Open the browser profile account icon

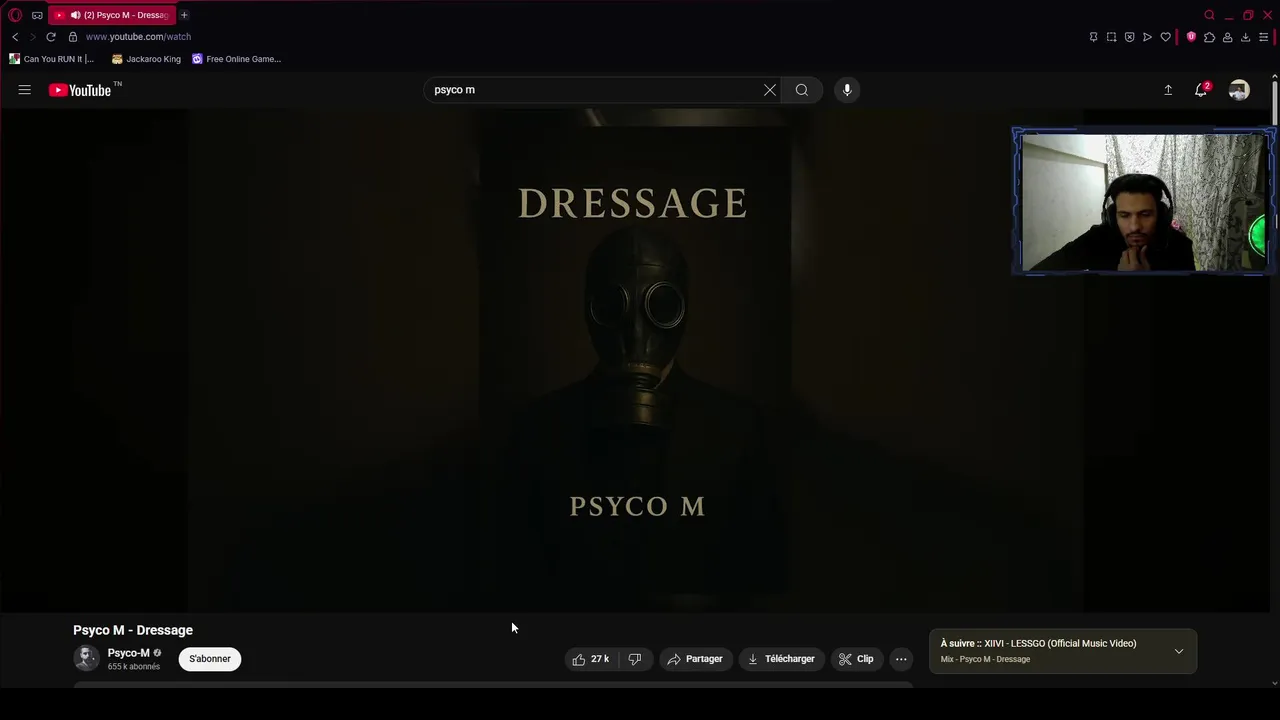[x=1227, y=37]
